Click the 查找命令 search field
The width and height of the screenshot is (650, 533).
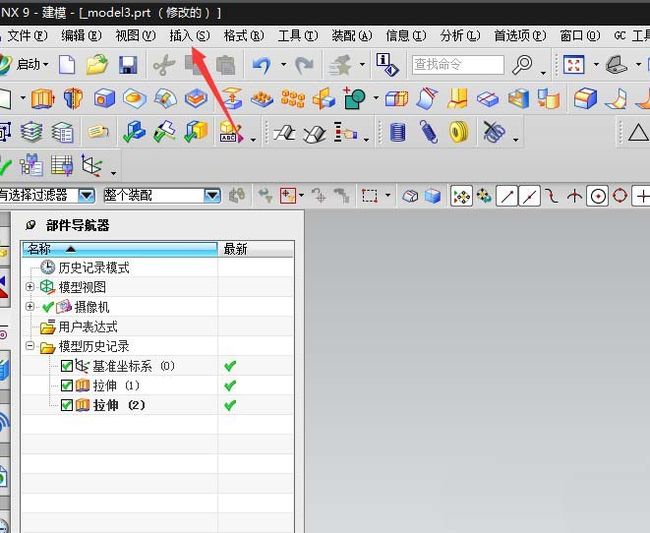(458, 65)
